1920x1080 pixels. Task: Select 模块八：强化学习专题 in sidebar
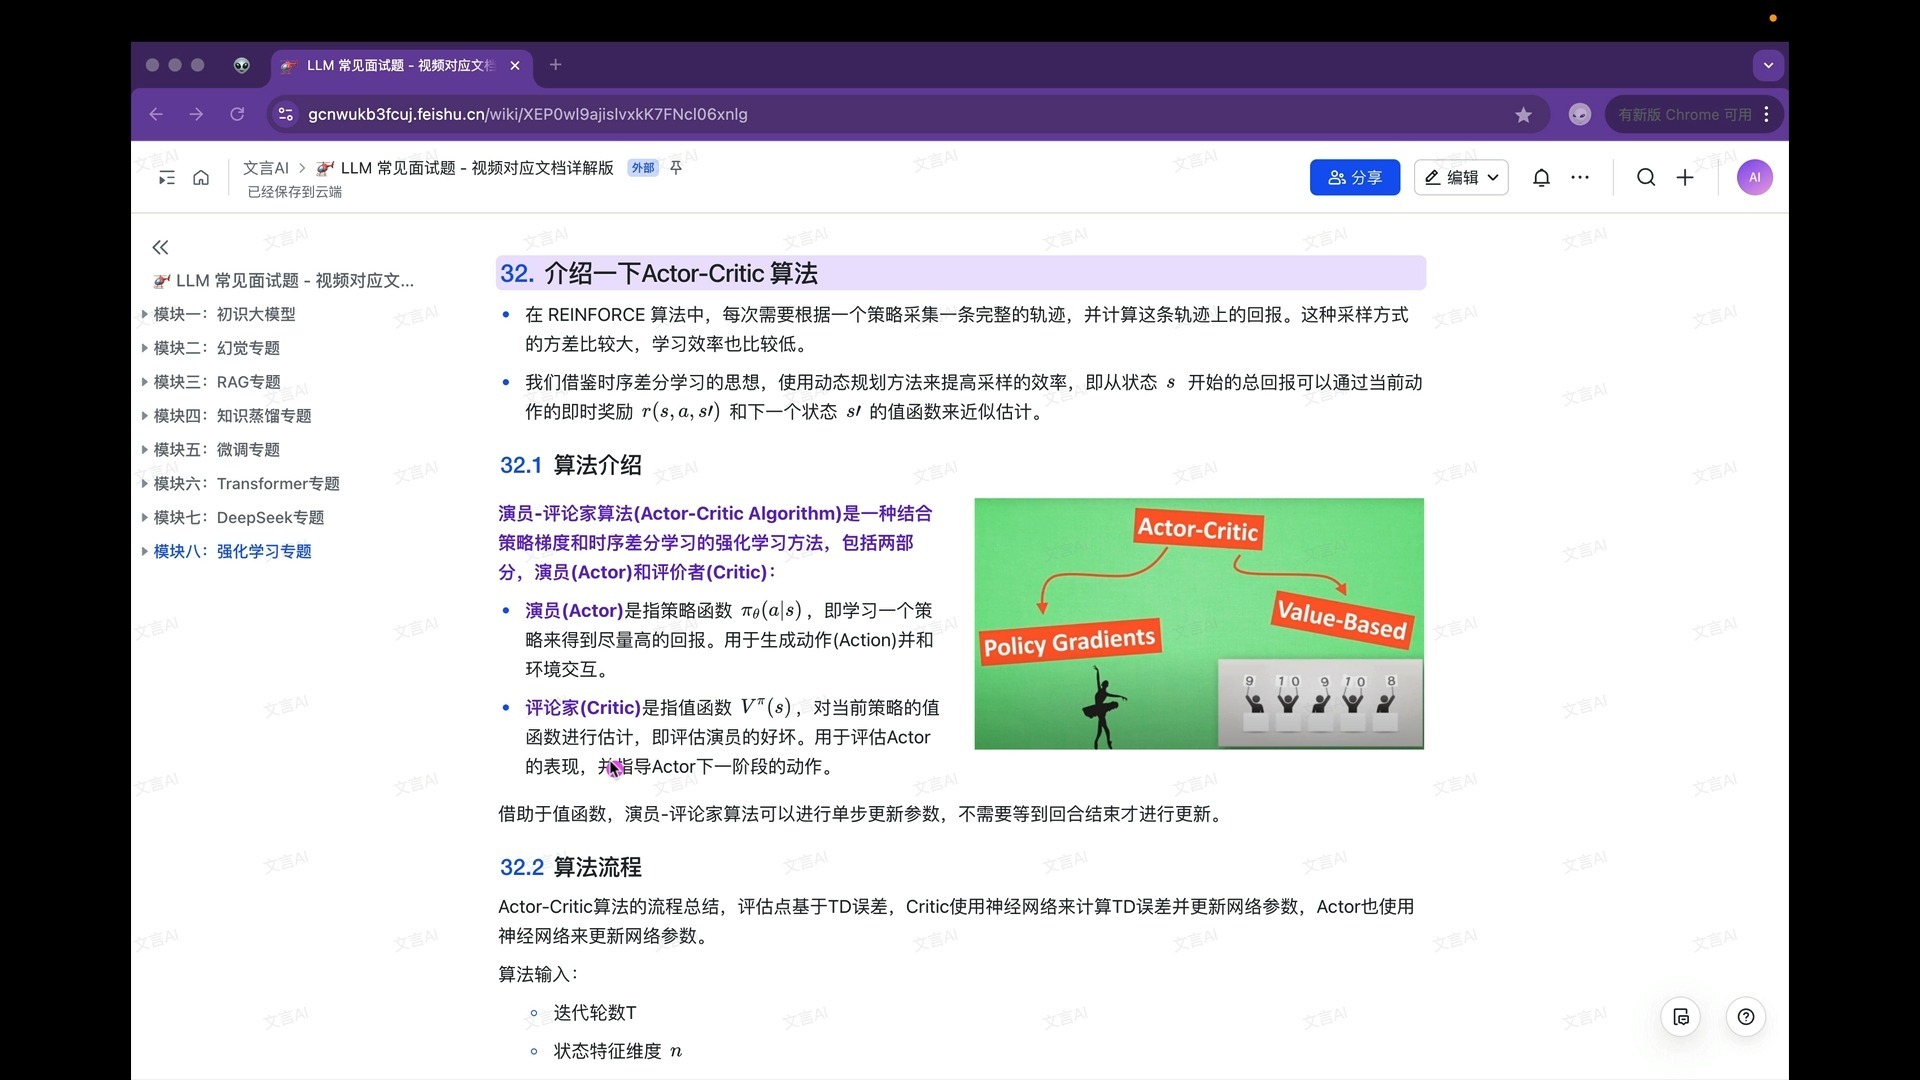(x=232, y=552)
